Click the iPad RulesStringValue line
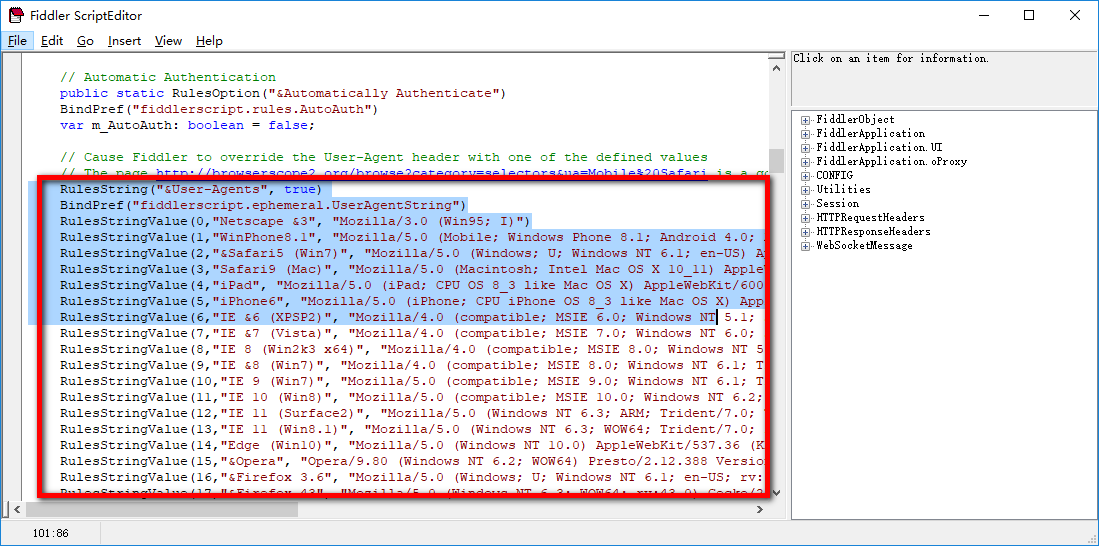Viewport: 1099px width, 546px height. click(412, 285)
